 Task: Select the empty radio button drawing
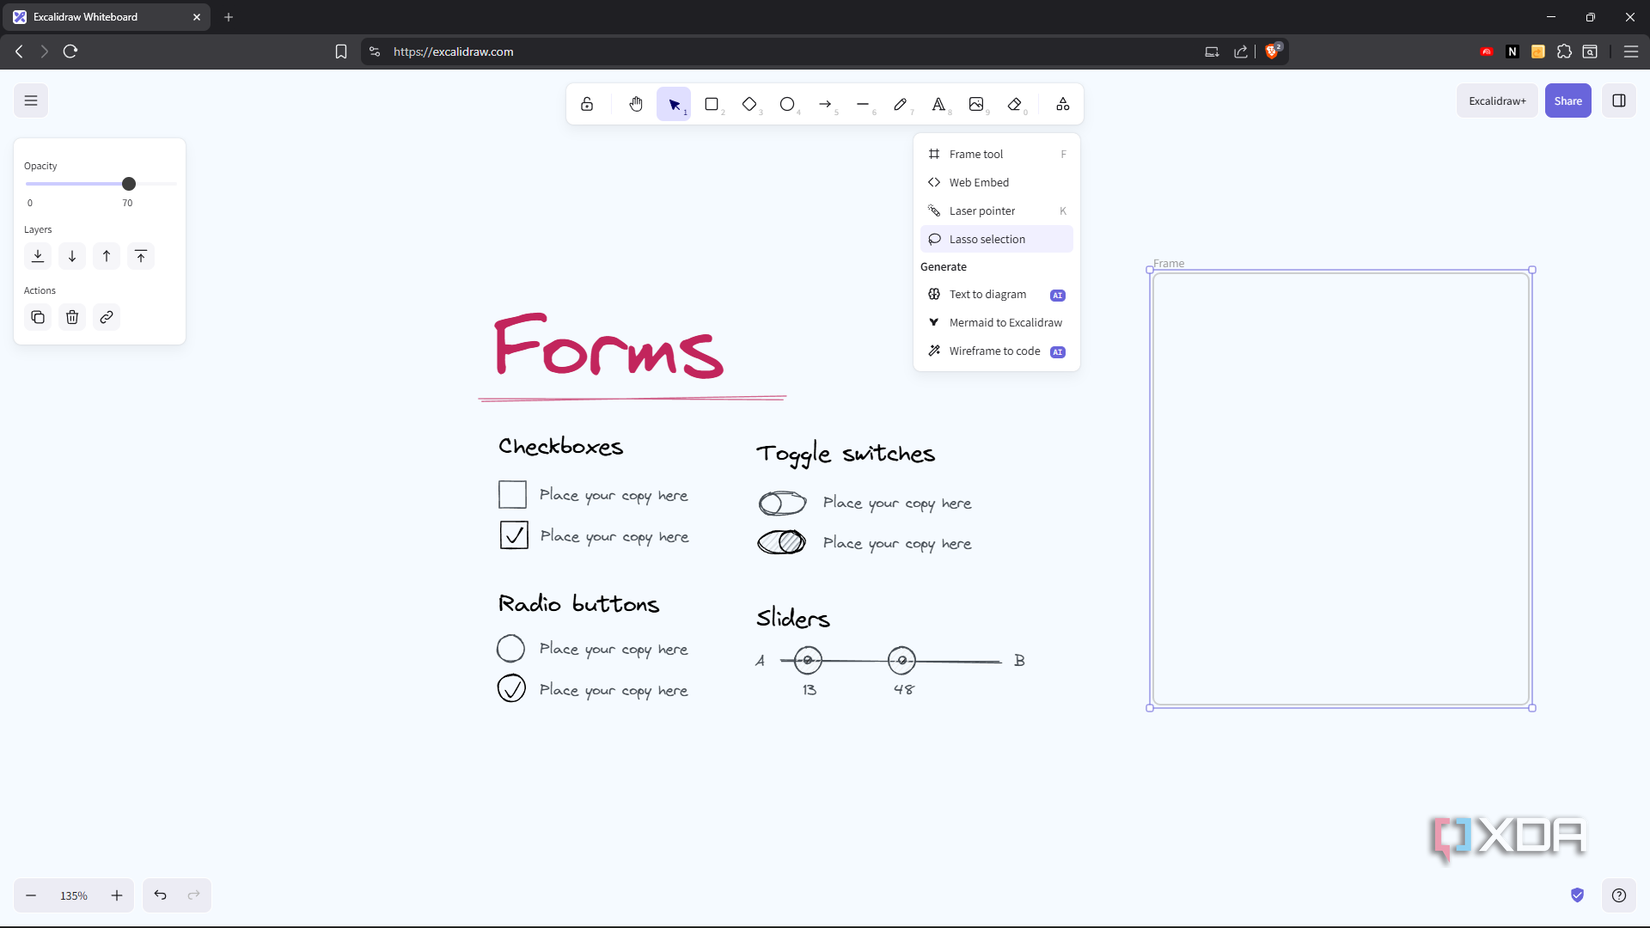(x=511, y=648)
